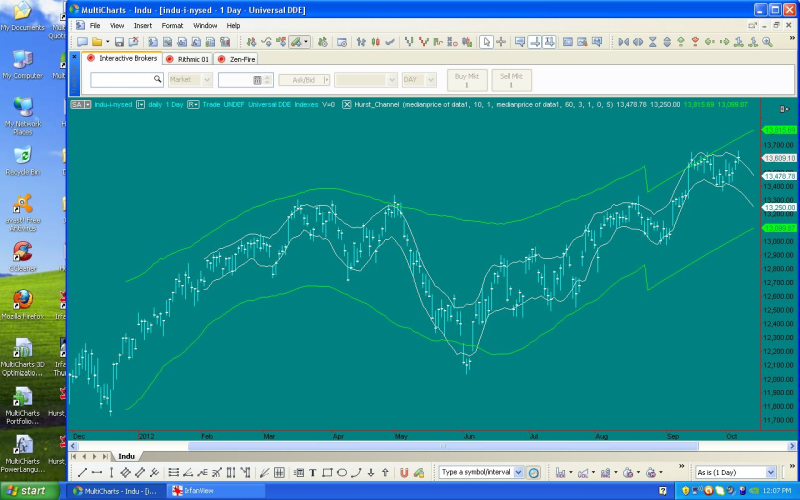Open the SA button dropdown arrow
Image resolution: width=800 pixels, height=500 pixels.
88,105
